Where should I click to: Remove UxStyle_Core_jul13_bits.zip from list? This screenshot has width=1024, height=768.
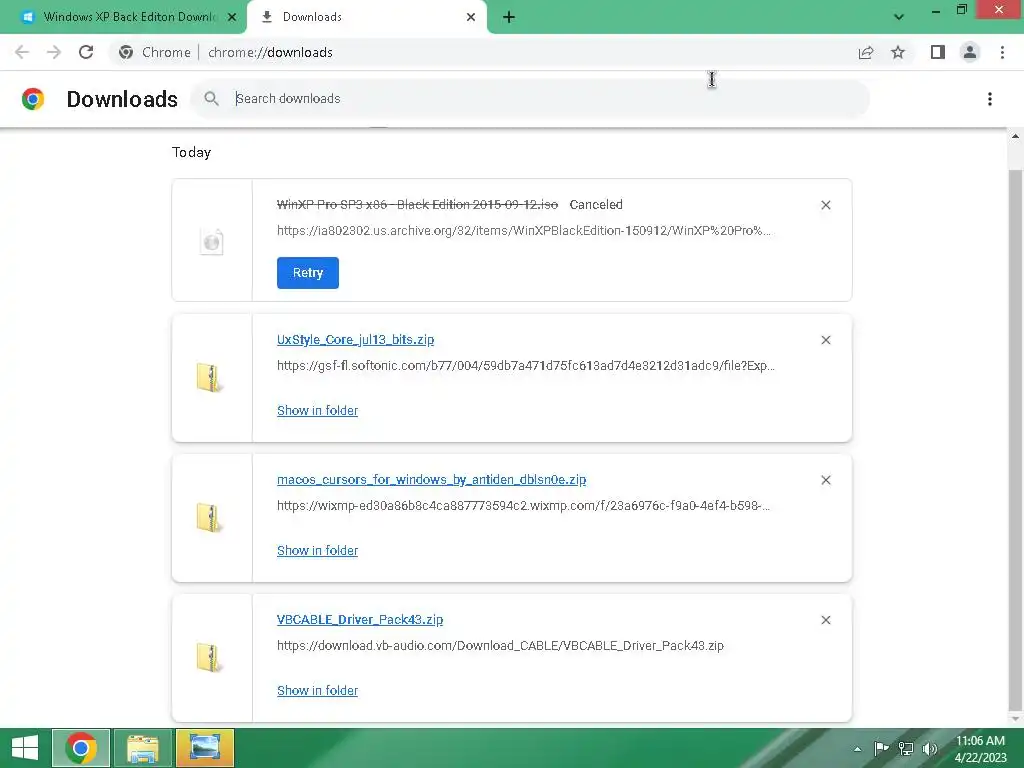pos(825,340)
